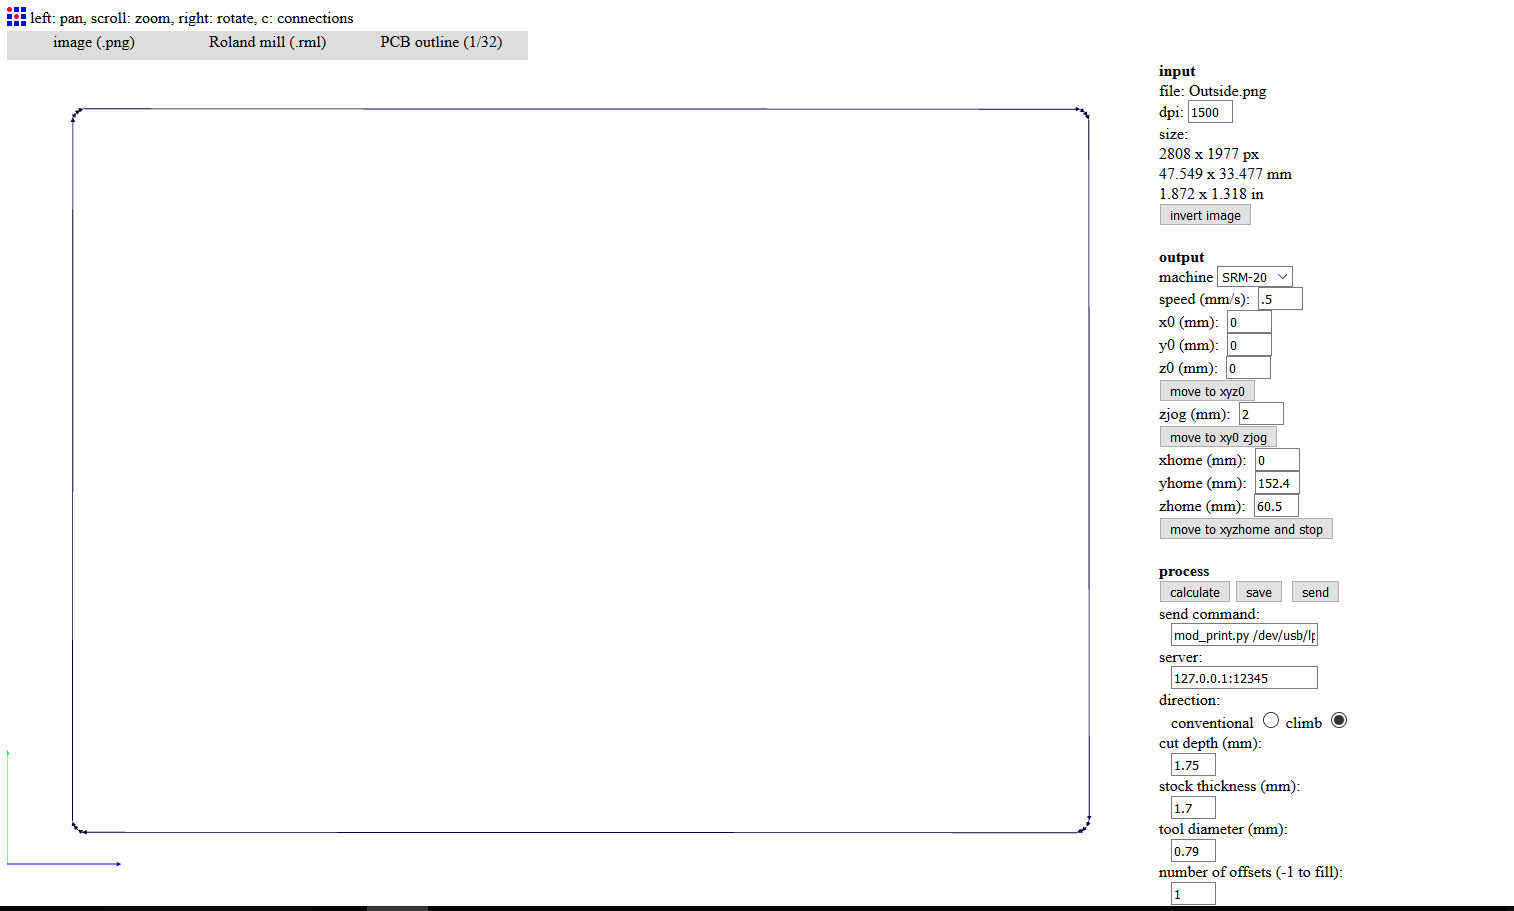This screenshot has height=911, width=1514.
Task: Focus the dpi input field
Action: tap(1210, 112)
